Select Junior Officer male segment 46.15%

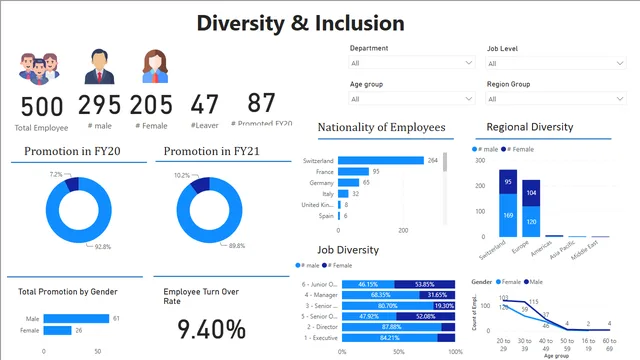(368, 284)
